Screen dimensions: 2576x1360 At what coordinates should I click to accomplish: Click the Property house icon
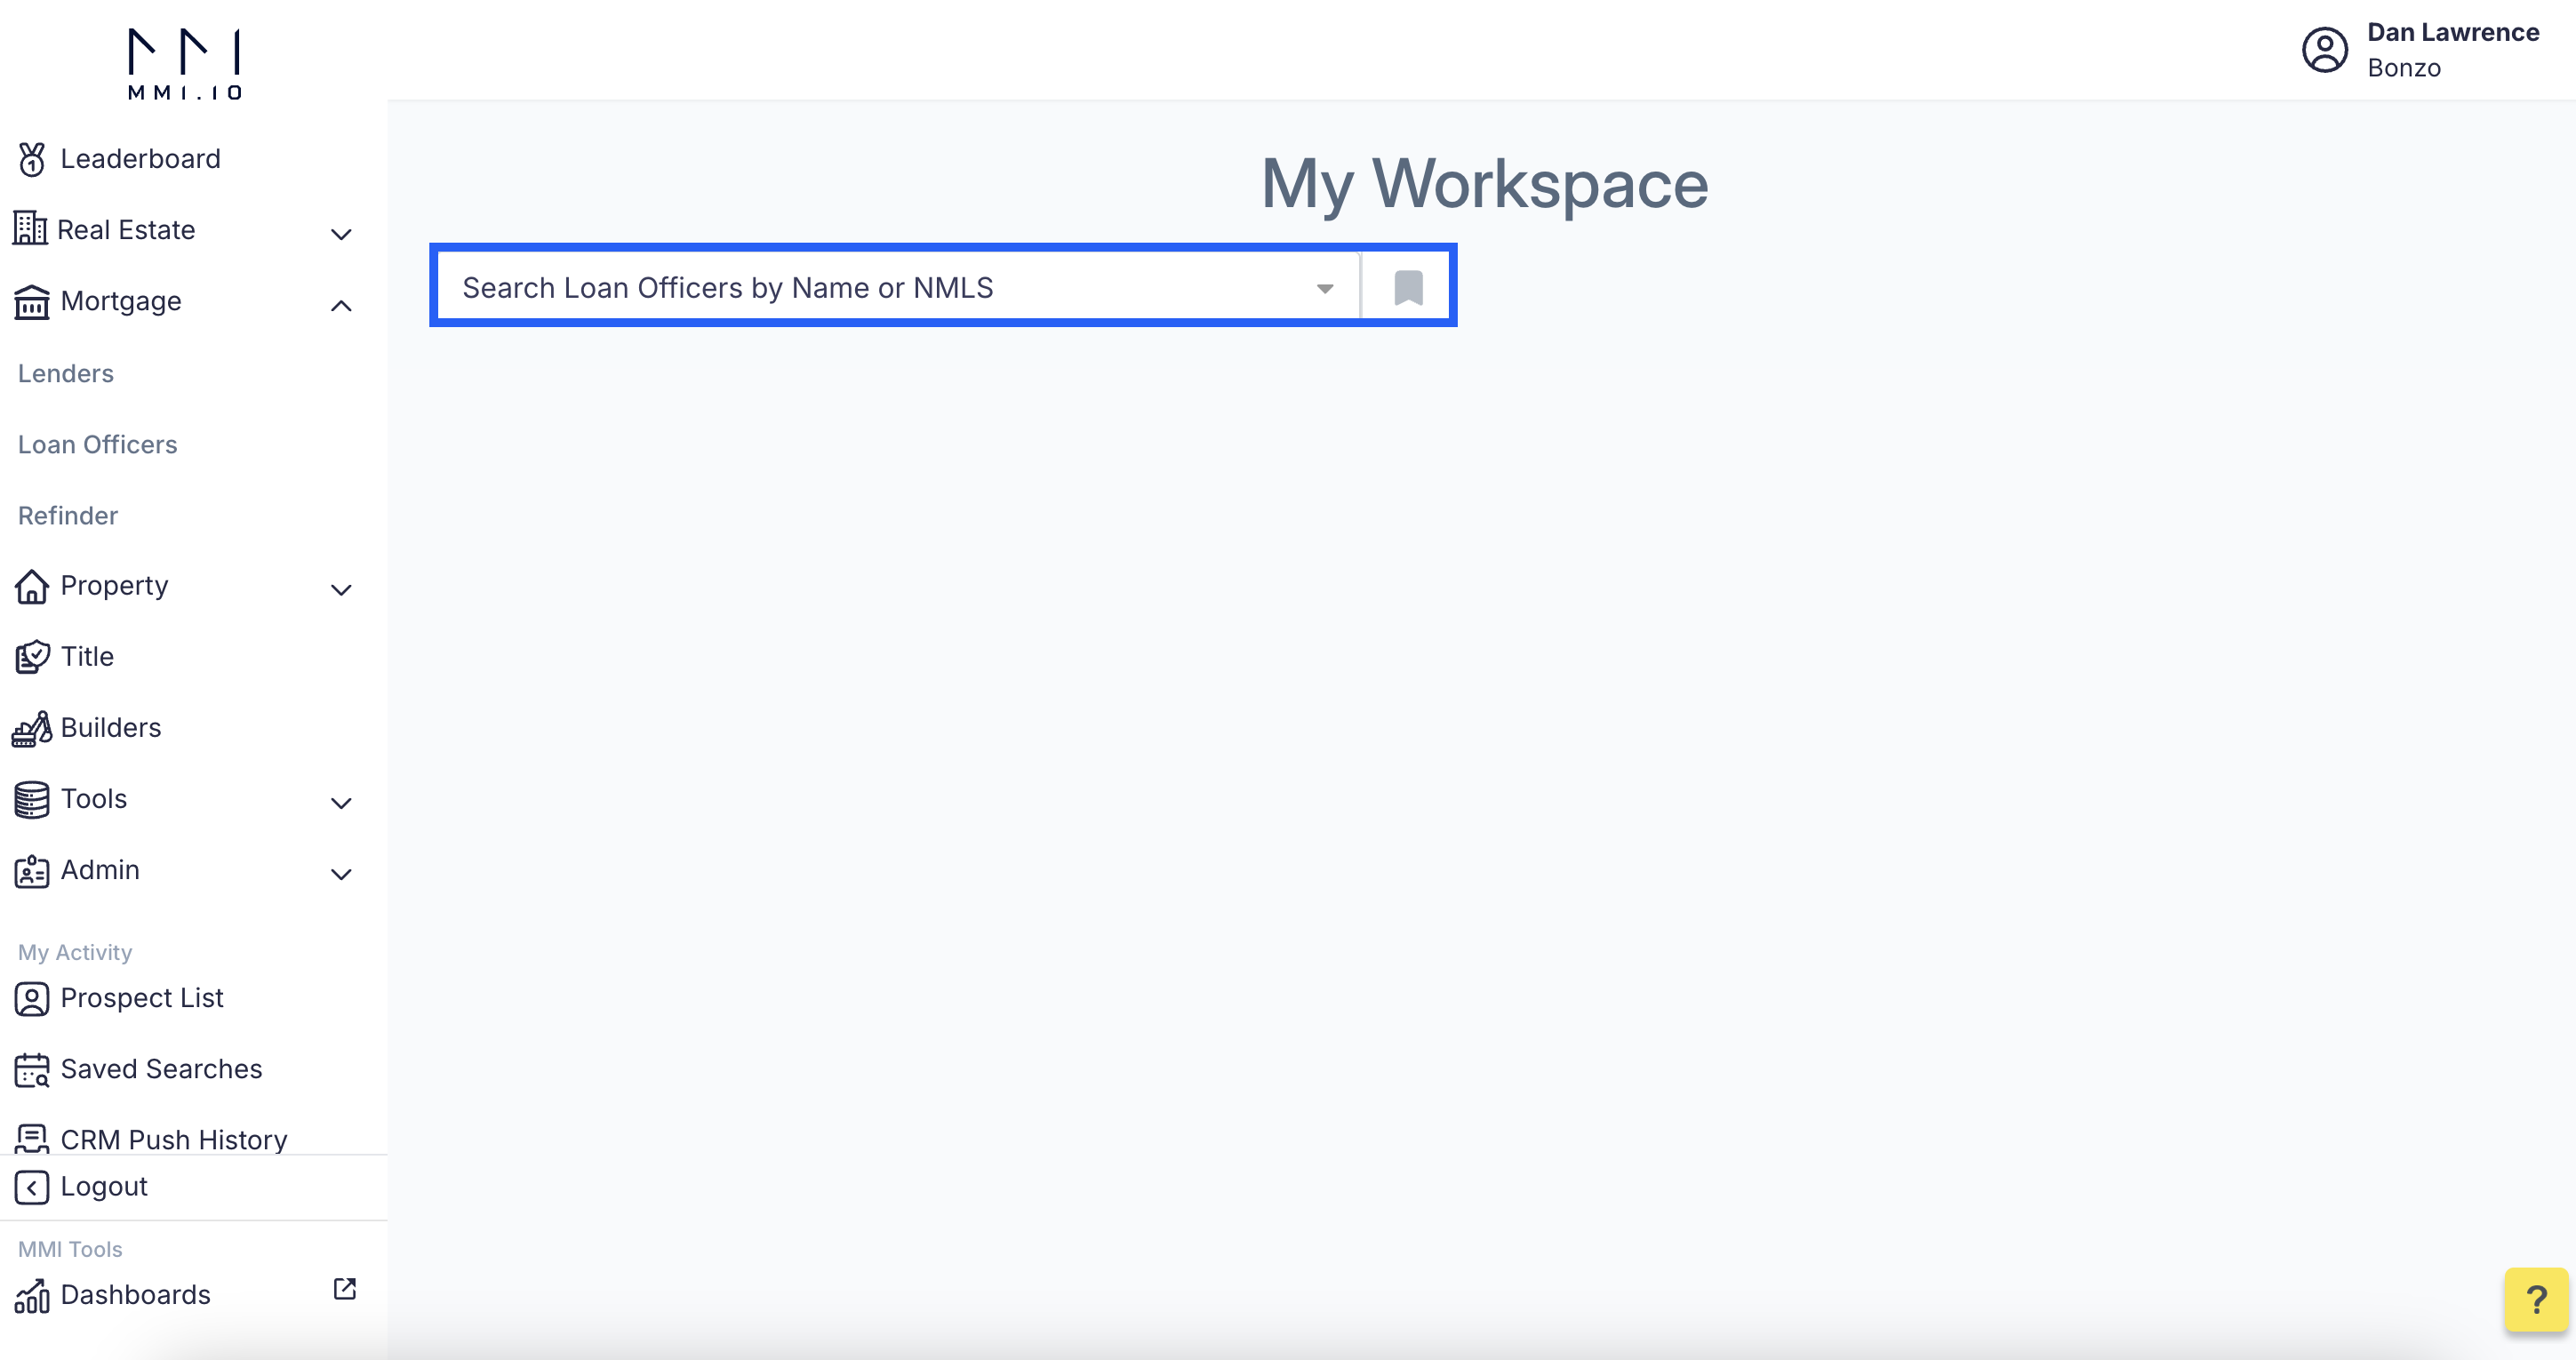click(32, 586)
